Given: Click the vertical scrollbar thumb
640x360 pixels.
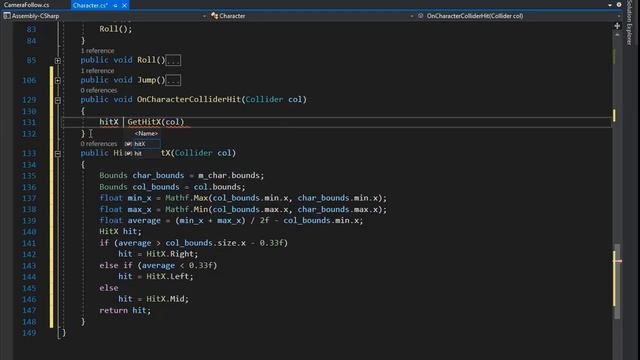Looking at the screenshot, I should (x=617, y=281).
